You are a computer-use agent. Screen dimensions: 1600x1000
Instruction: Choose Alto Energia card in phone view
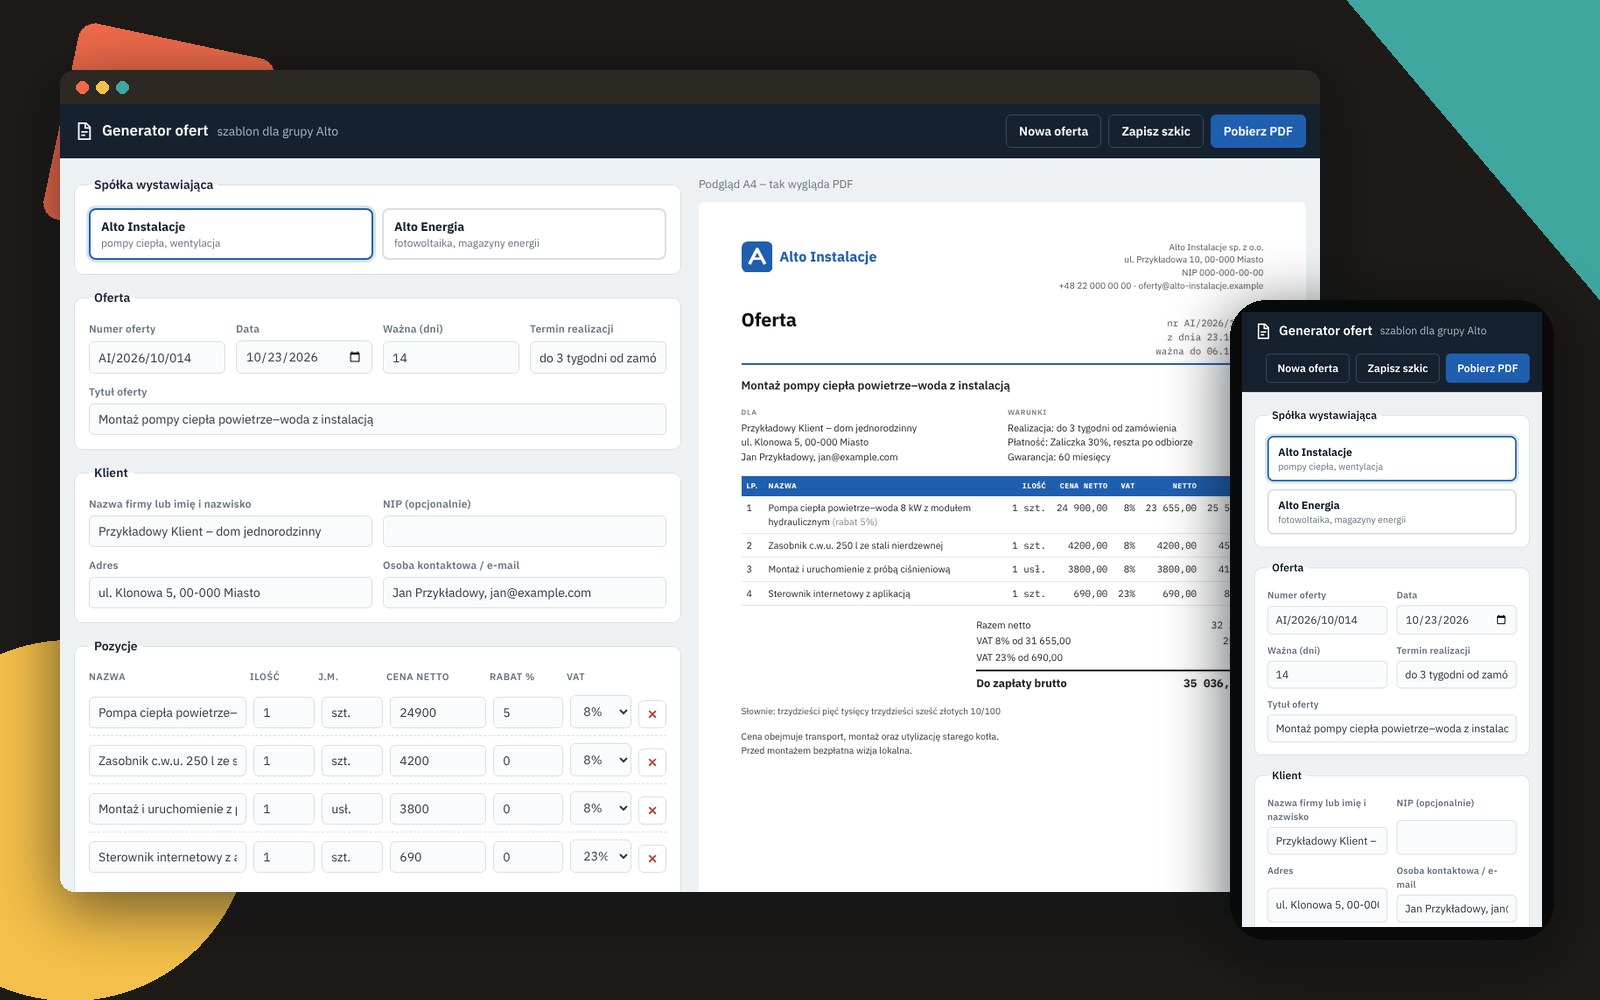pos(1391,512)
